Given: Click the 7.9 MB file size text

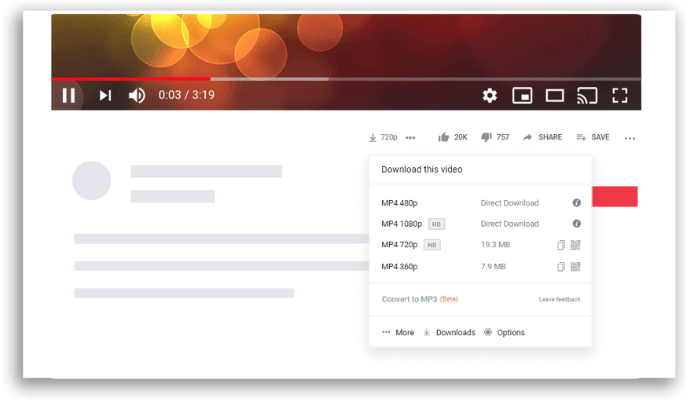Looking at the screenshot, I should tap(493, 267).
